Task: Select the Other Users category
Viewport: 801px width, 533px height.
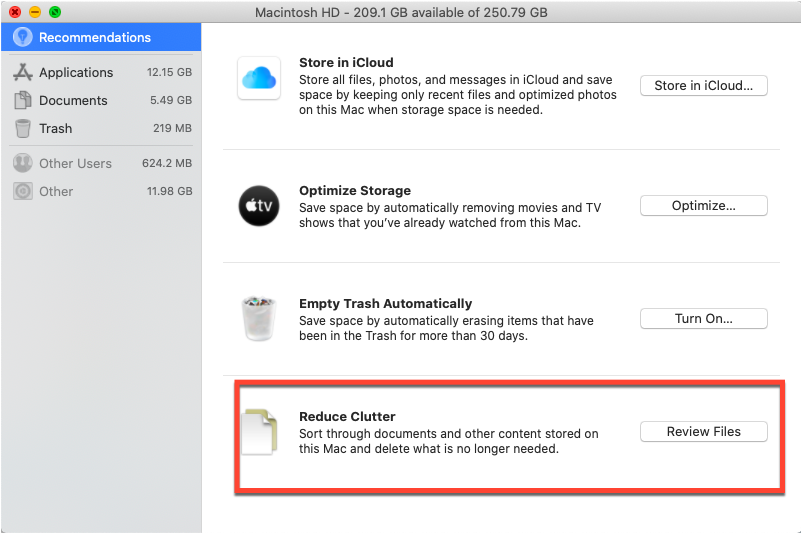Action: click(x=101, y=163)
